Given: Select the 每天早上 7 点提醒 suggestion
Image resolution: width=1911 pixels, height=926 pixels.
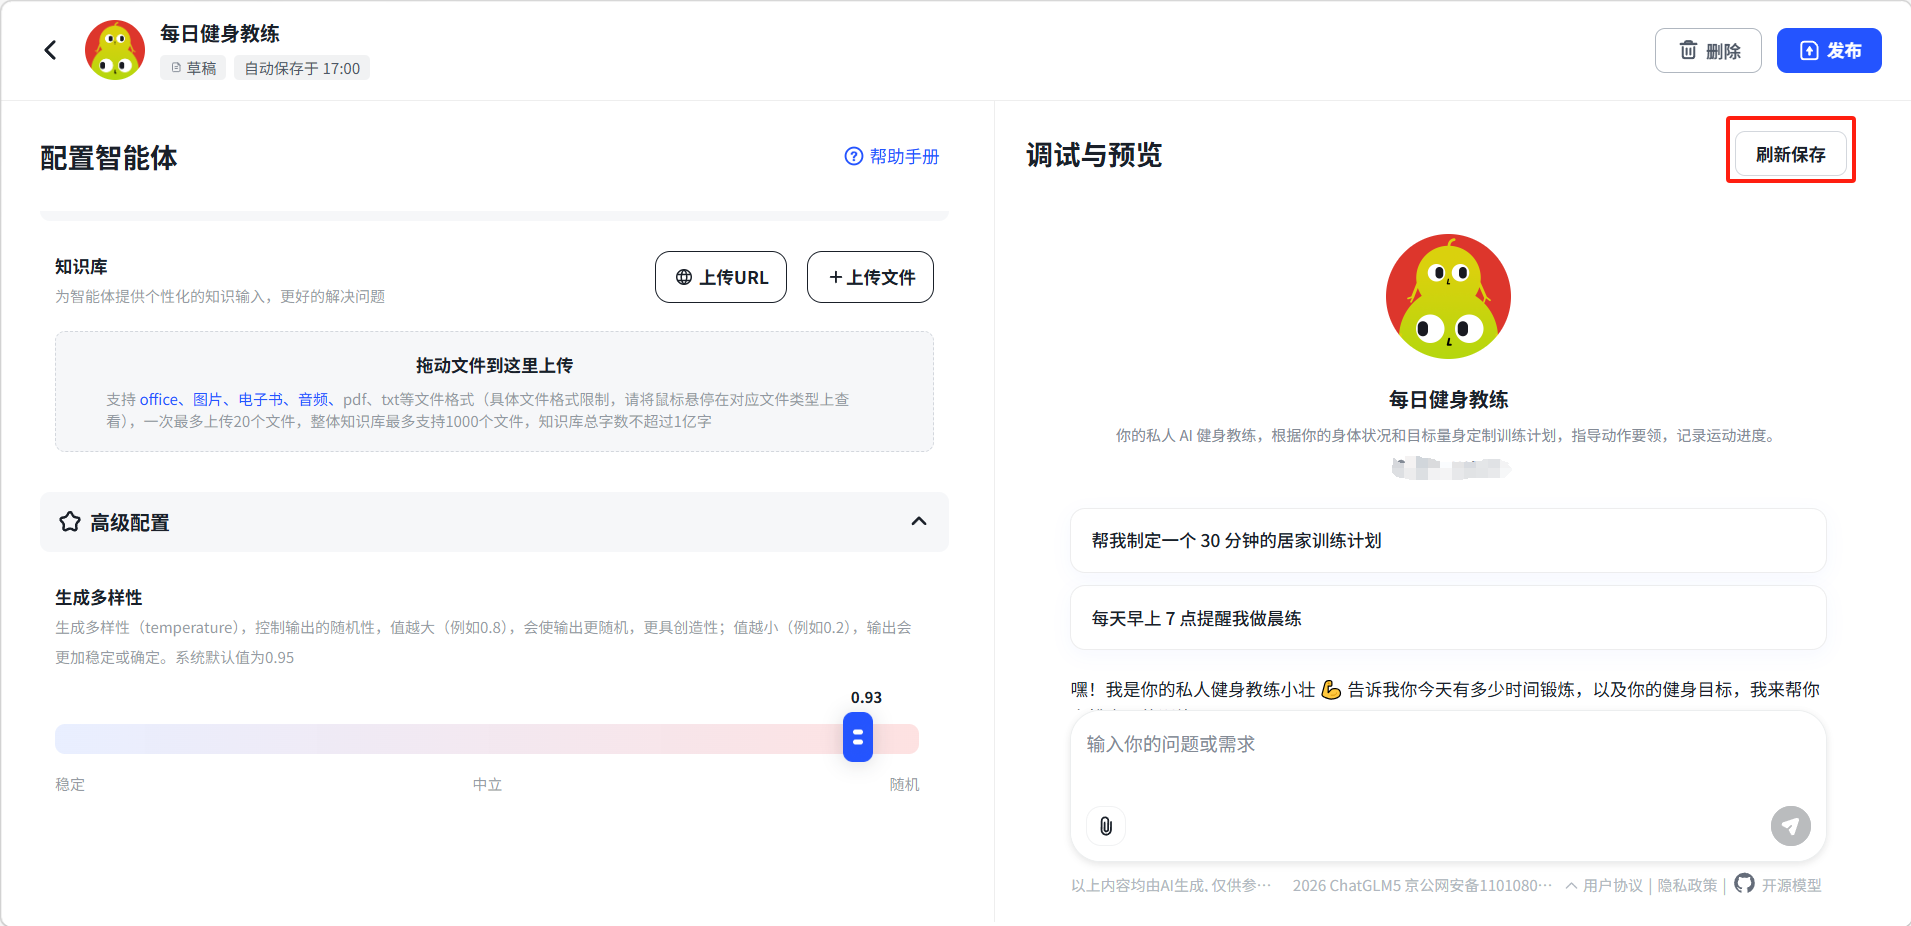Looking at the screenshot, I should click(x=1447, y=619).
